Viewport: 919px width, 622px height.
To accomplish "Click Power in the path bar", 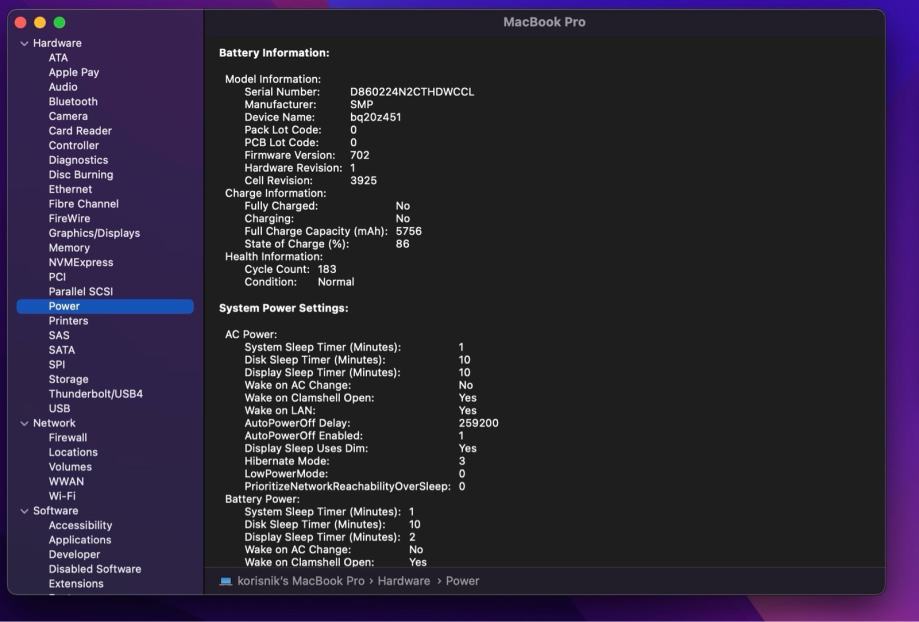I will pos(462,581).
